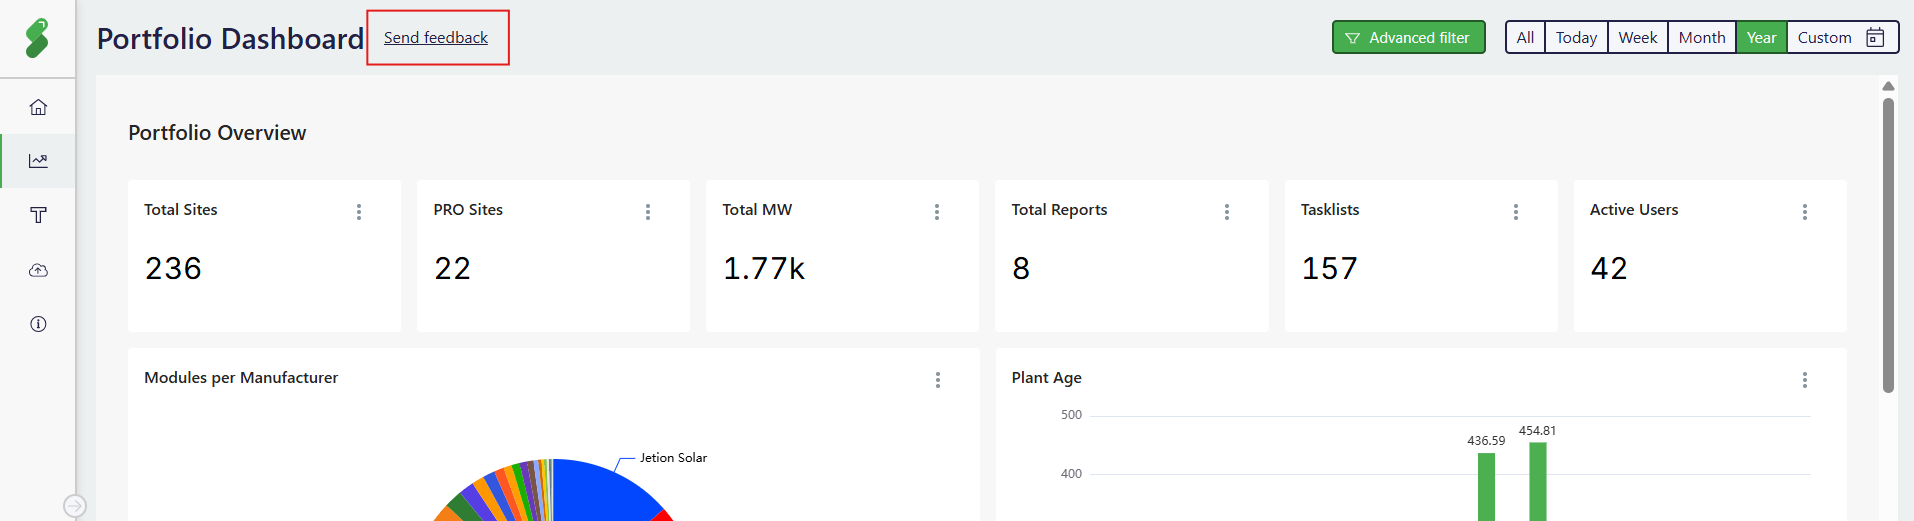
Task: Open Total Reports card options menu
Action: click(x=1227, y=212)
